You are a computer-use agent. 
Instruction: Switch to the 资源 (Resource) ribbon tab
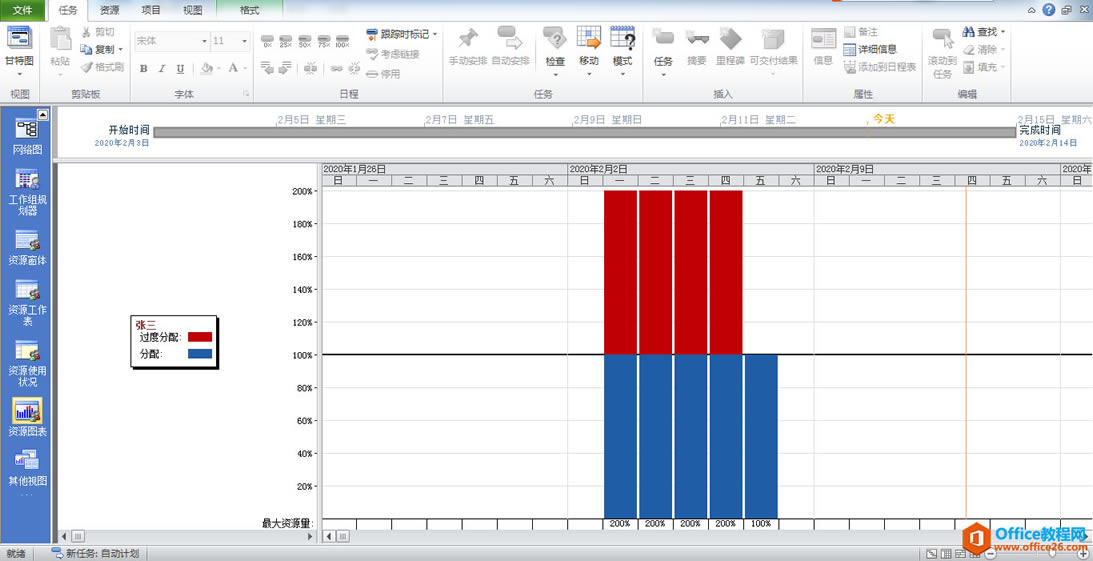(110, 10)
